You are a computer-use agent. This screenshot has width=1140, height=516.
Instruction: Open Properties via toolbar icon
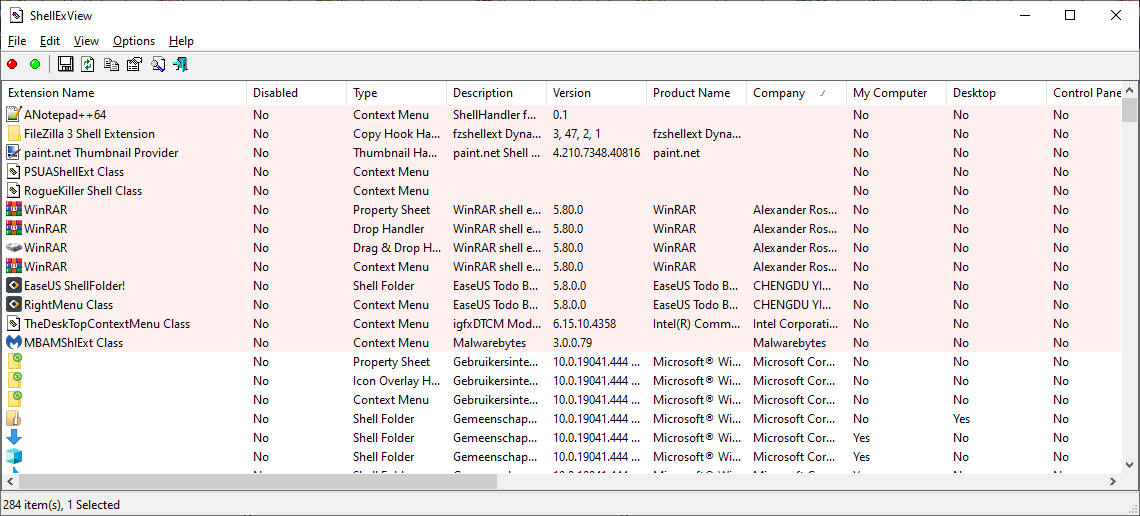(134, 65)
